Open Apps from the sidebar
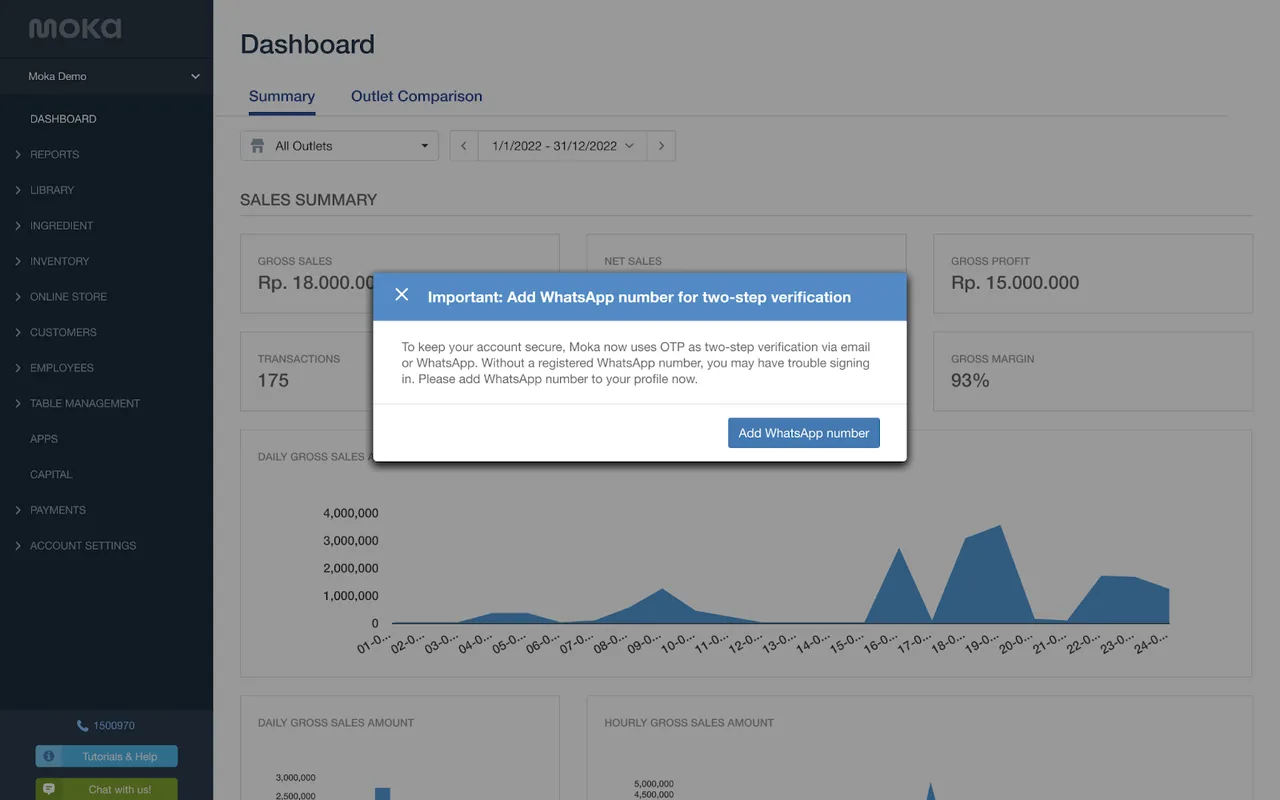This screenshot has width=1280, height=800. [44, 439]
